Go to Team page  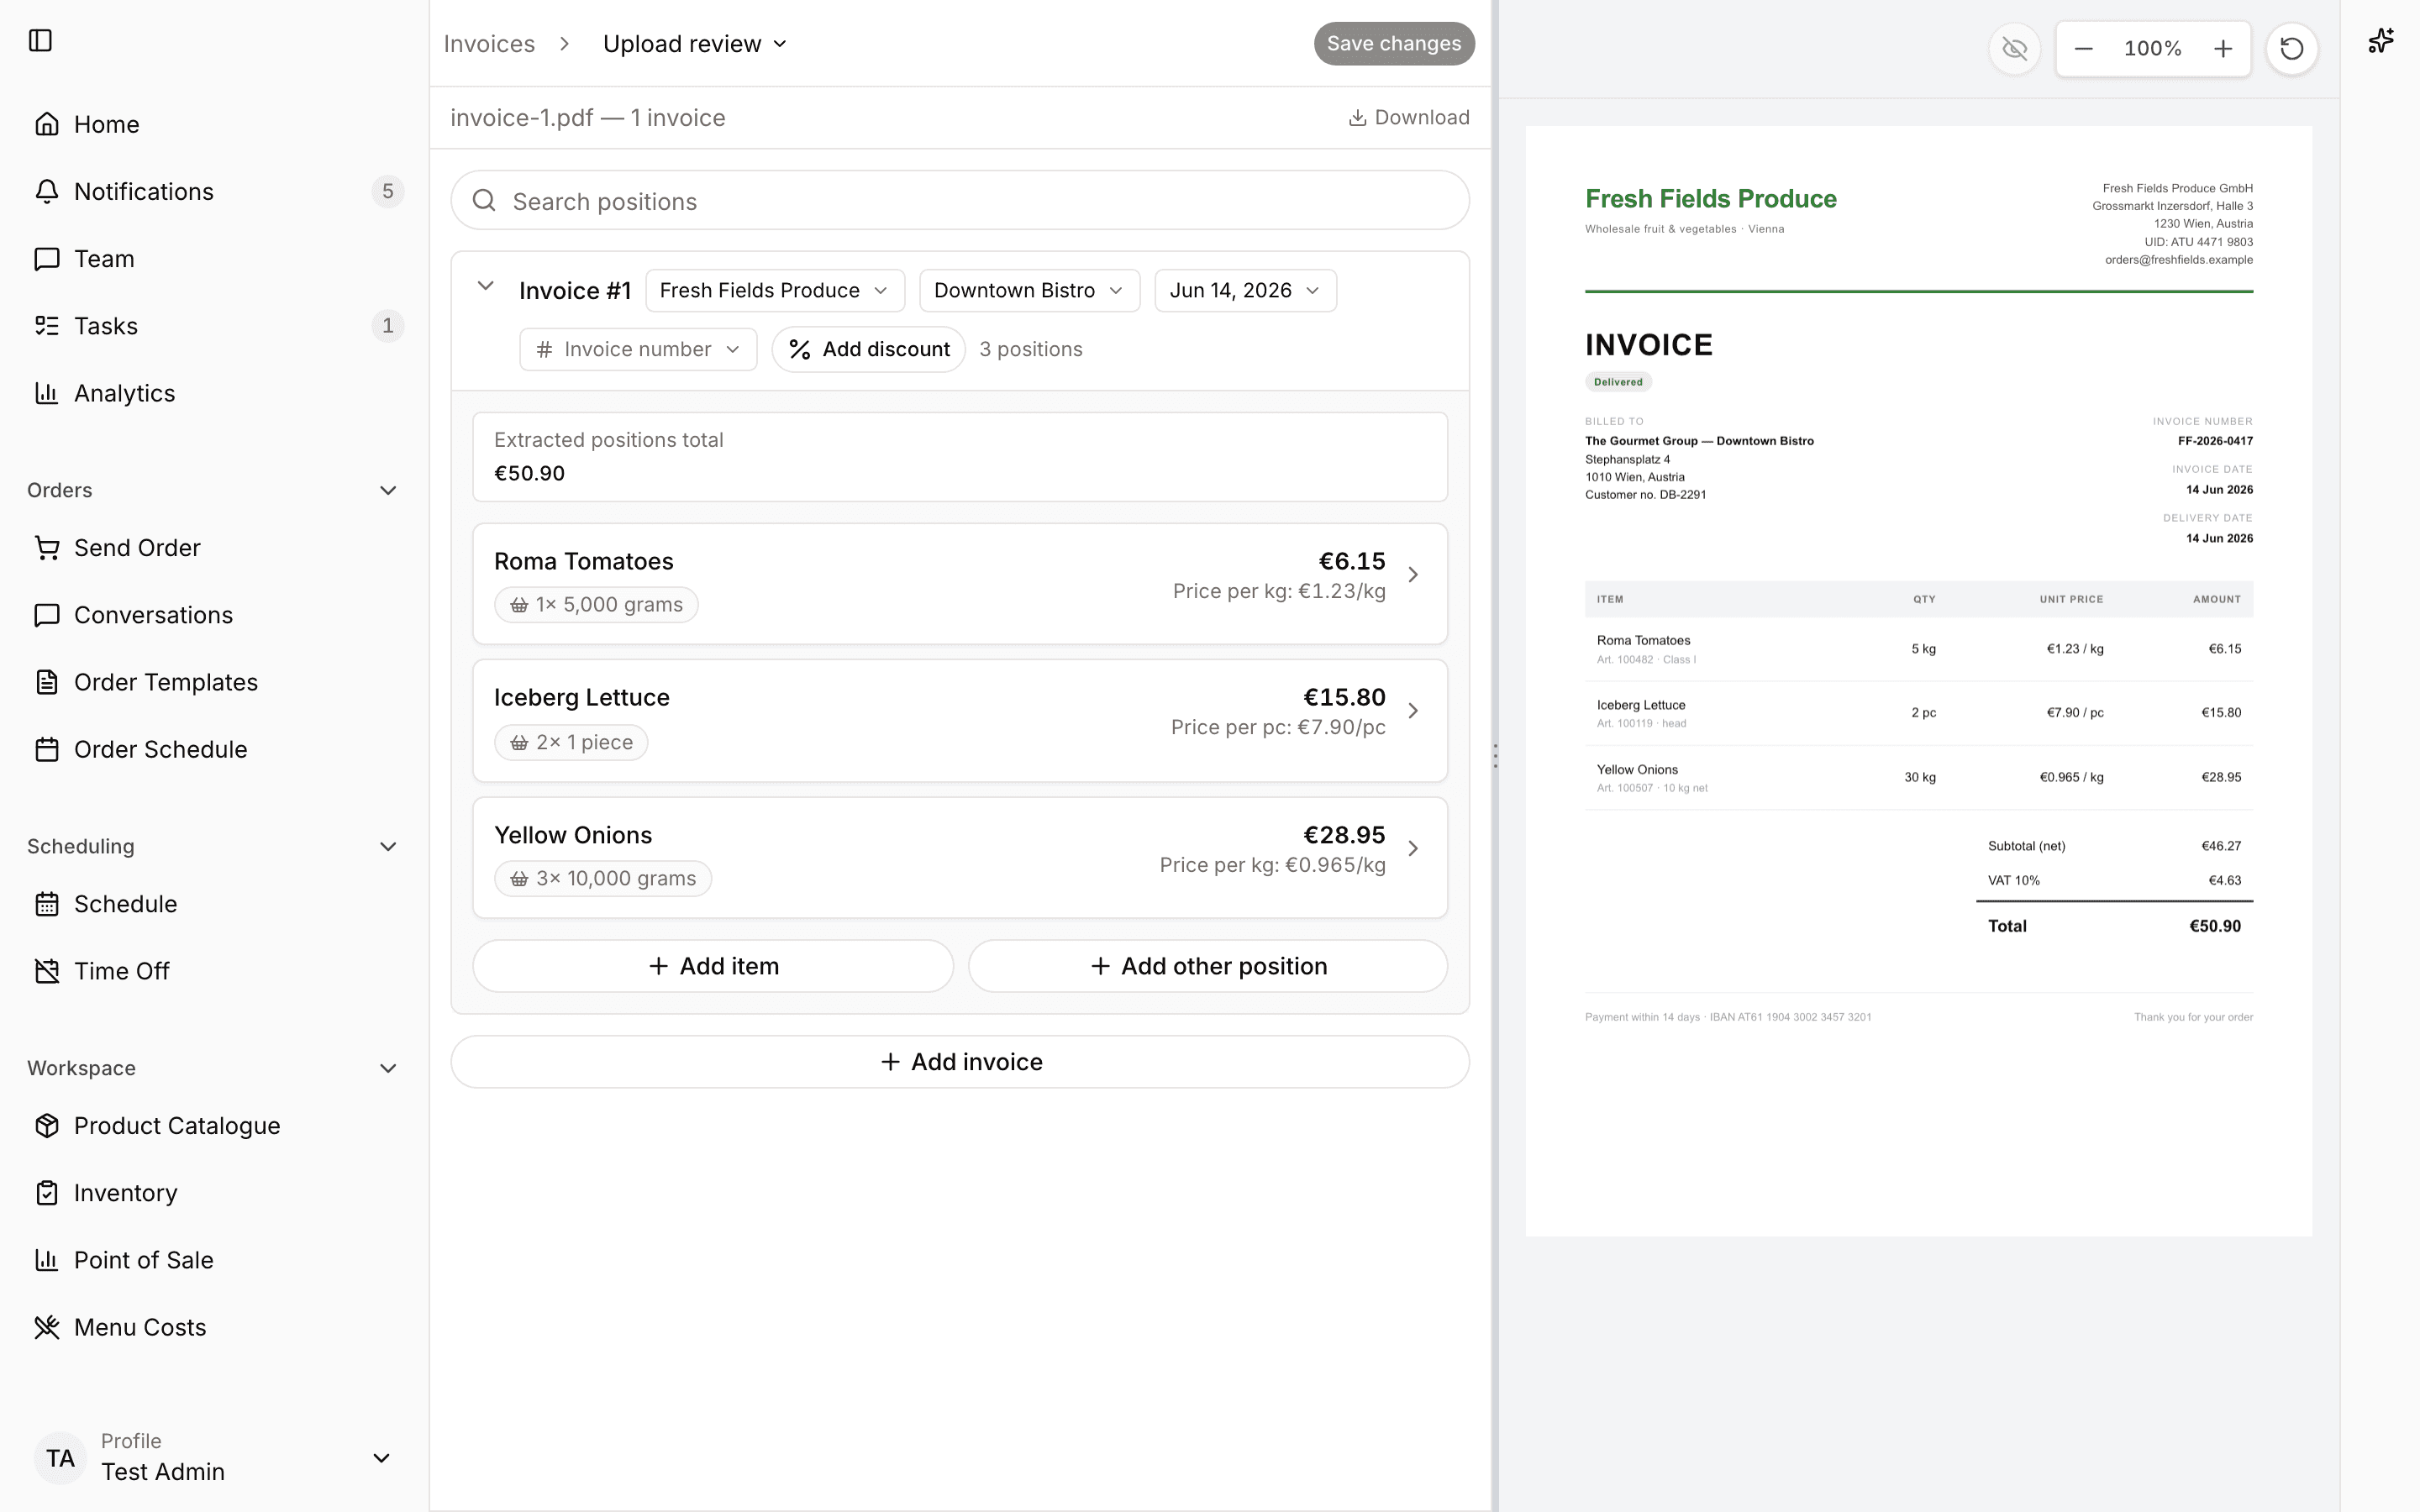click(x=215, y=258)
